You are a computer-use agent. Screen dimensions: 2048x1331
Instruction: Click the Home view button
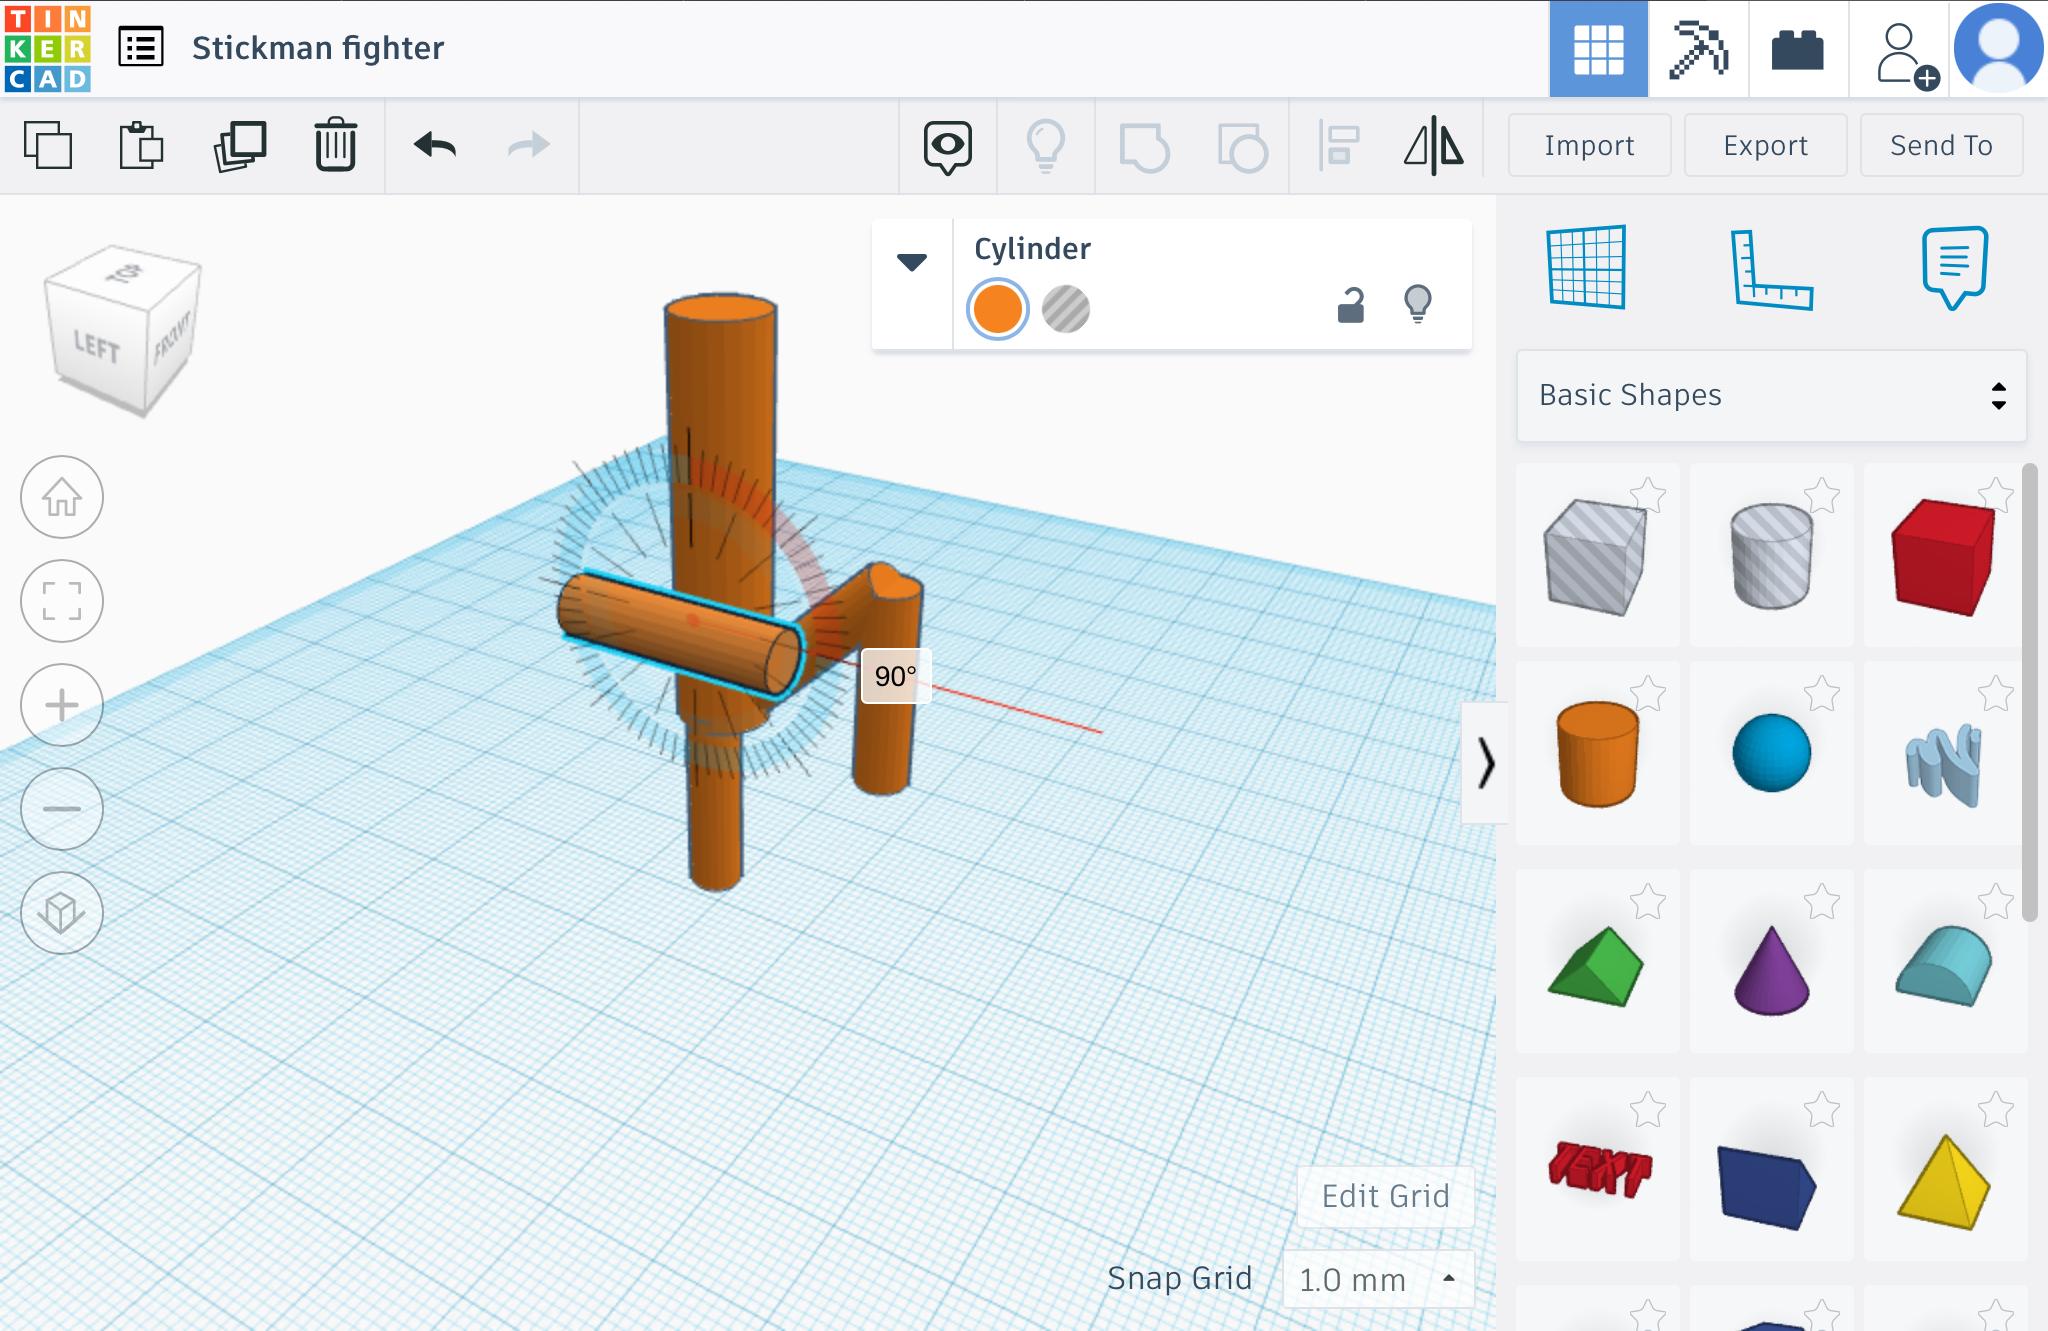[x=62, y=497]
